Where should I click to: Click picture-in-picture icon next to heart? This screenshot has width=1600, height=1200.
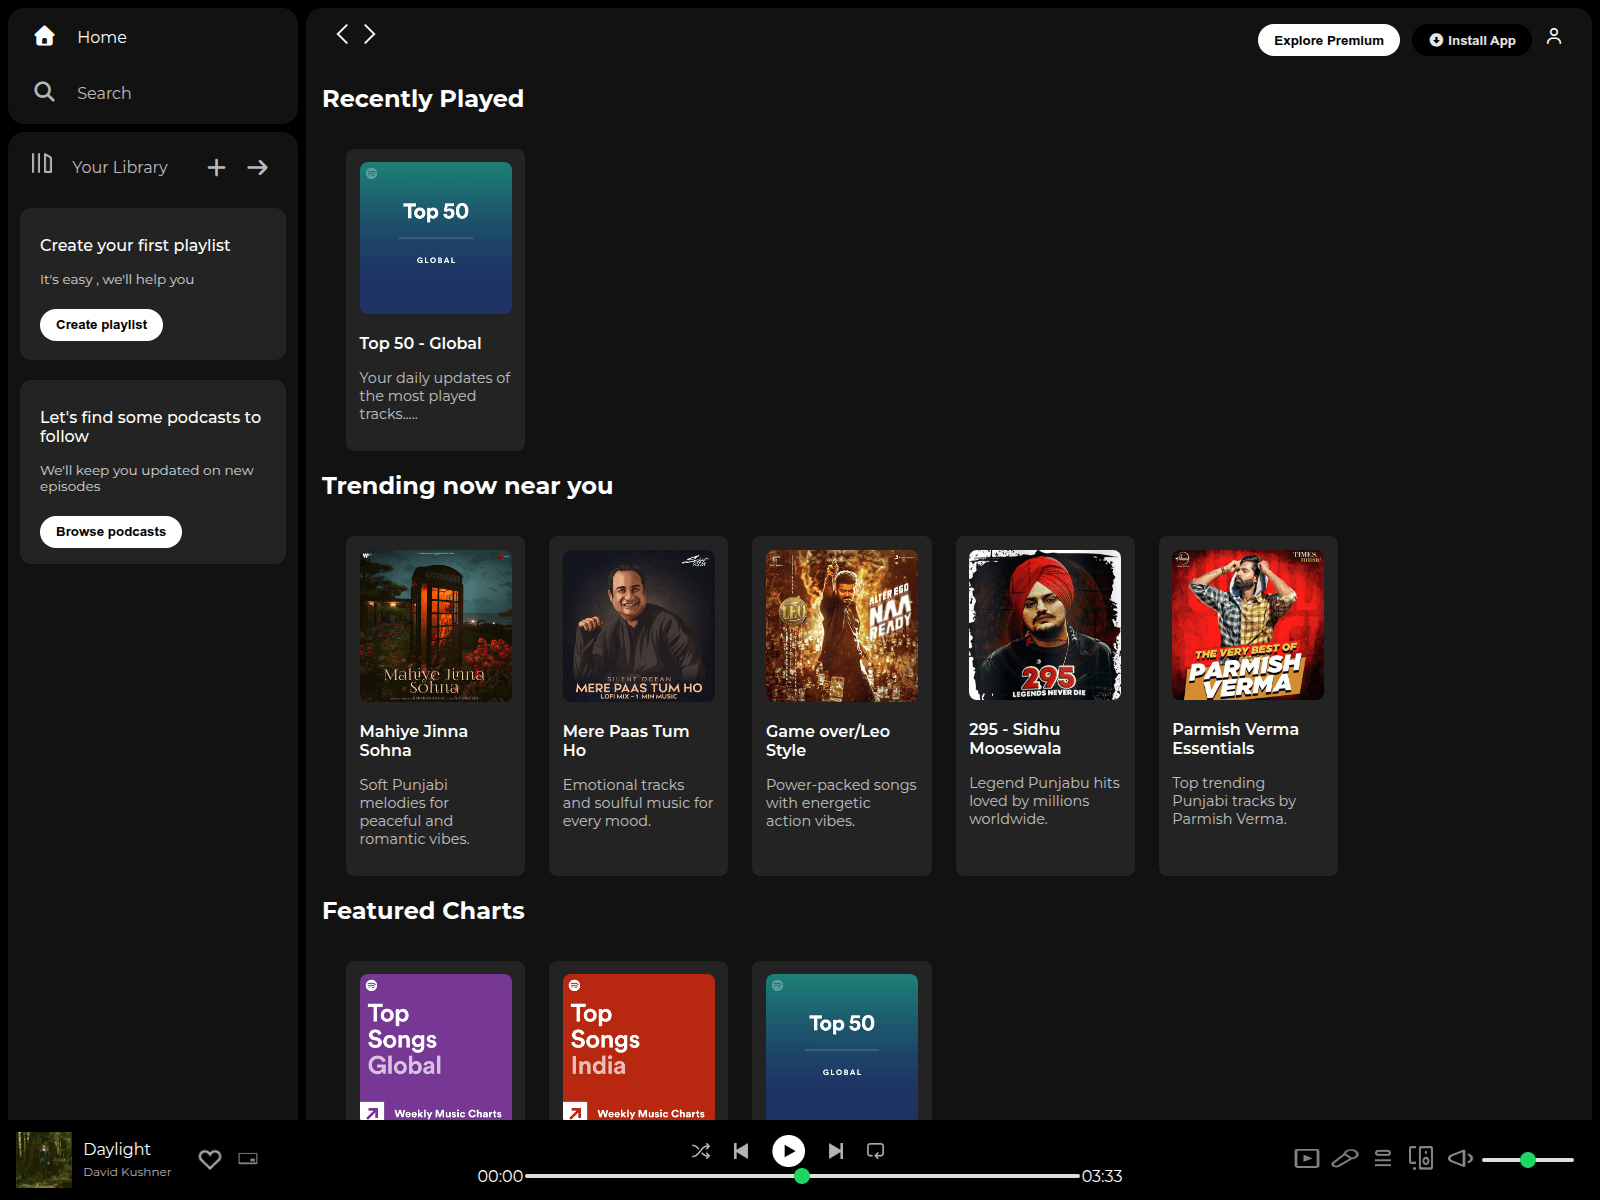coord(248,1159)
